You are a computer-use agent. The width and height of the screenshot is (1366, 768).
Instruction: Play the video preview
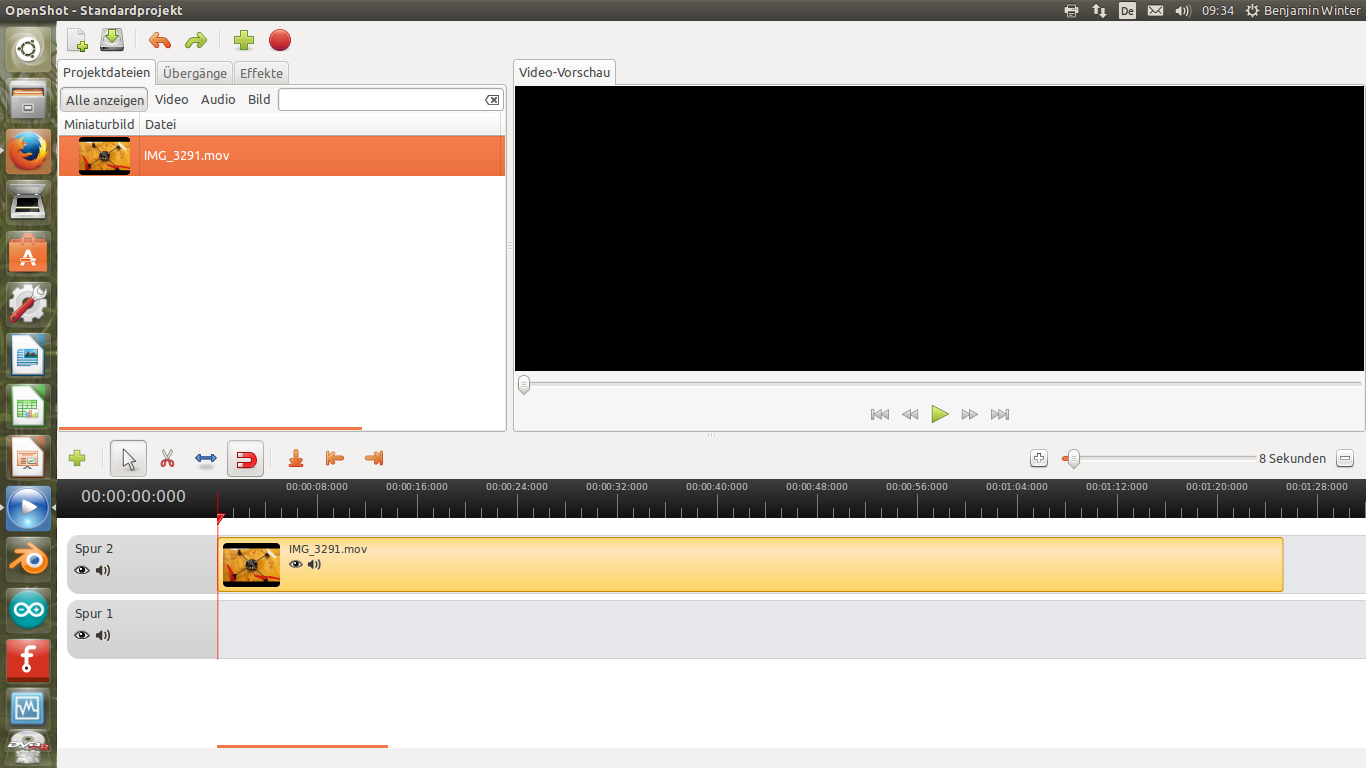[x=940, y=414]
